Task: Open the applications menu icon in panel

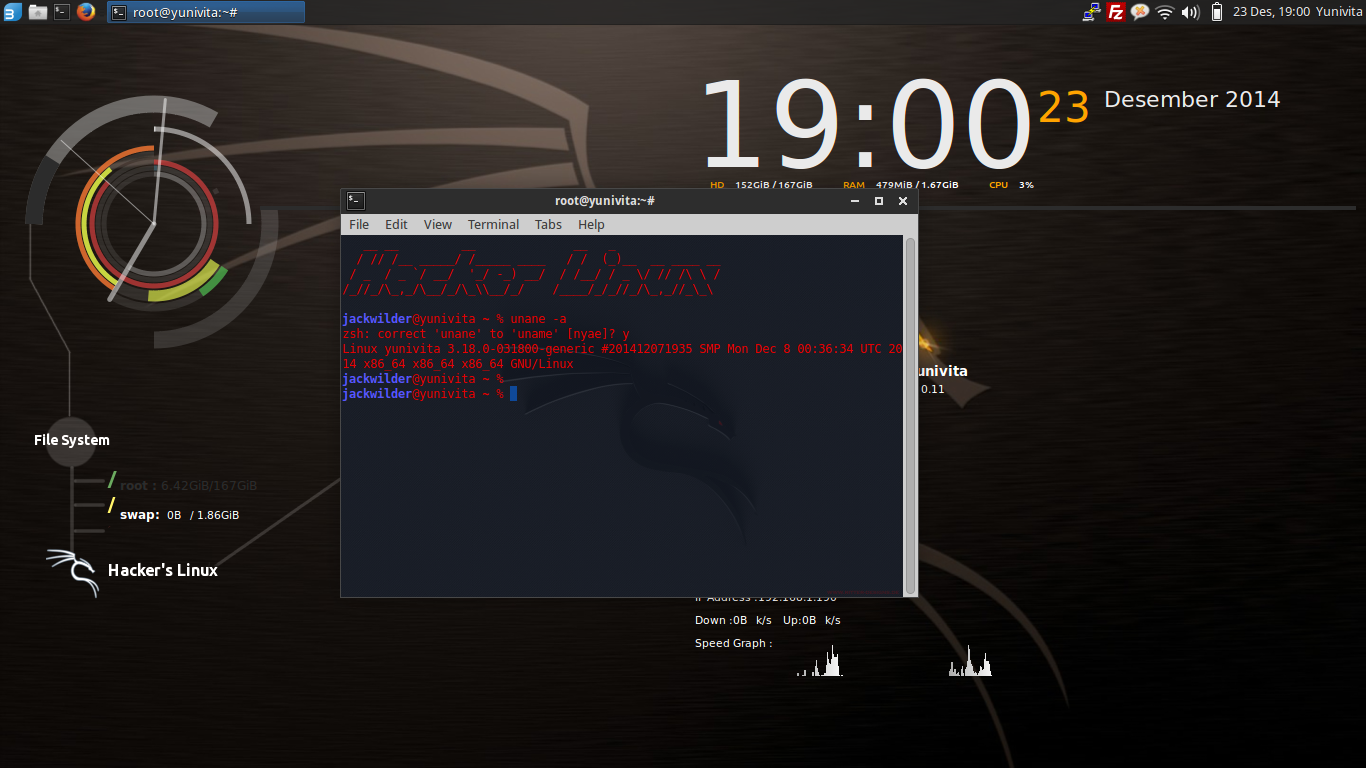Action: [12, 12]
